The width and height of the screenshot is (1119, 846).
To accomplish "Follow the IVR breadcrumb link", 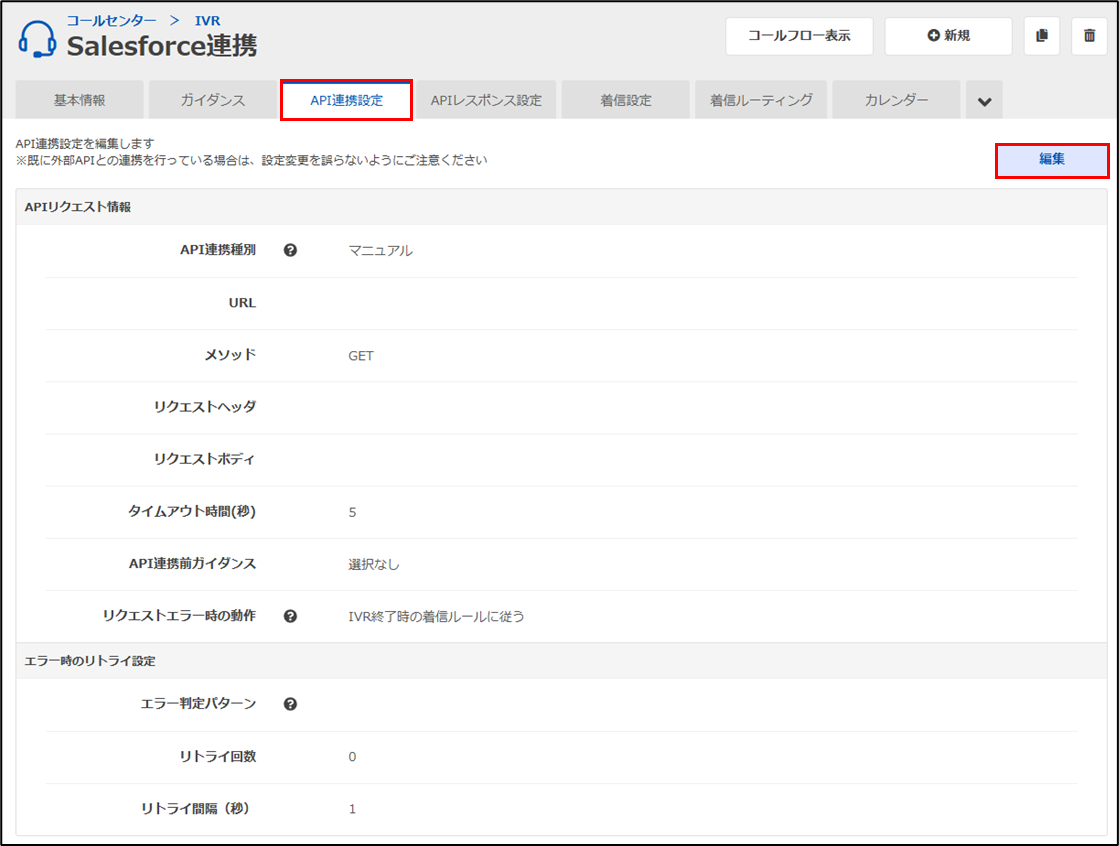I will click(207, 20).
